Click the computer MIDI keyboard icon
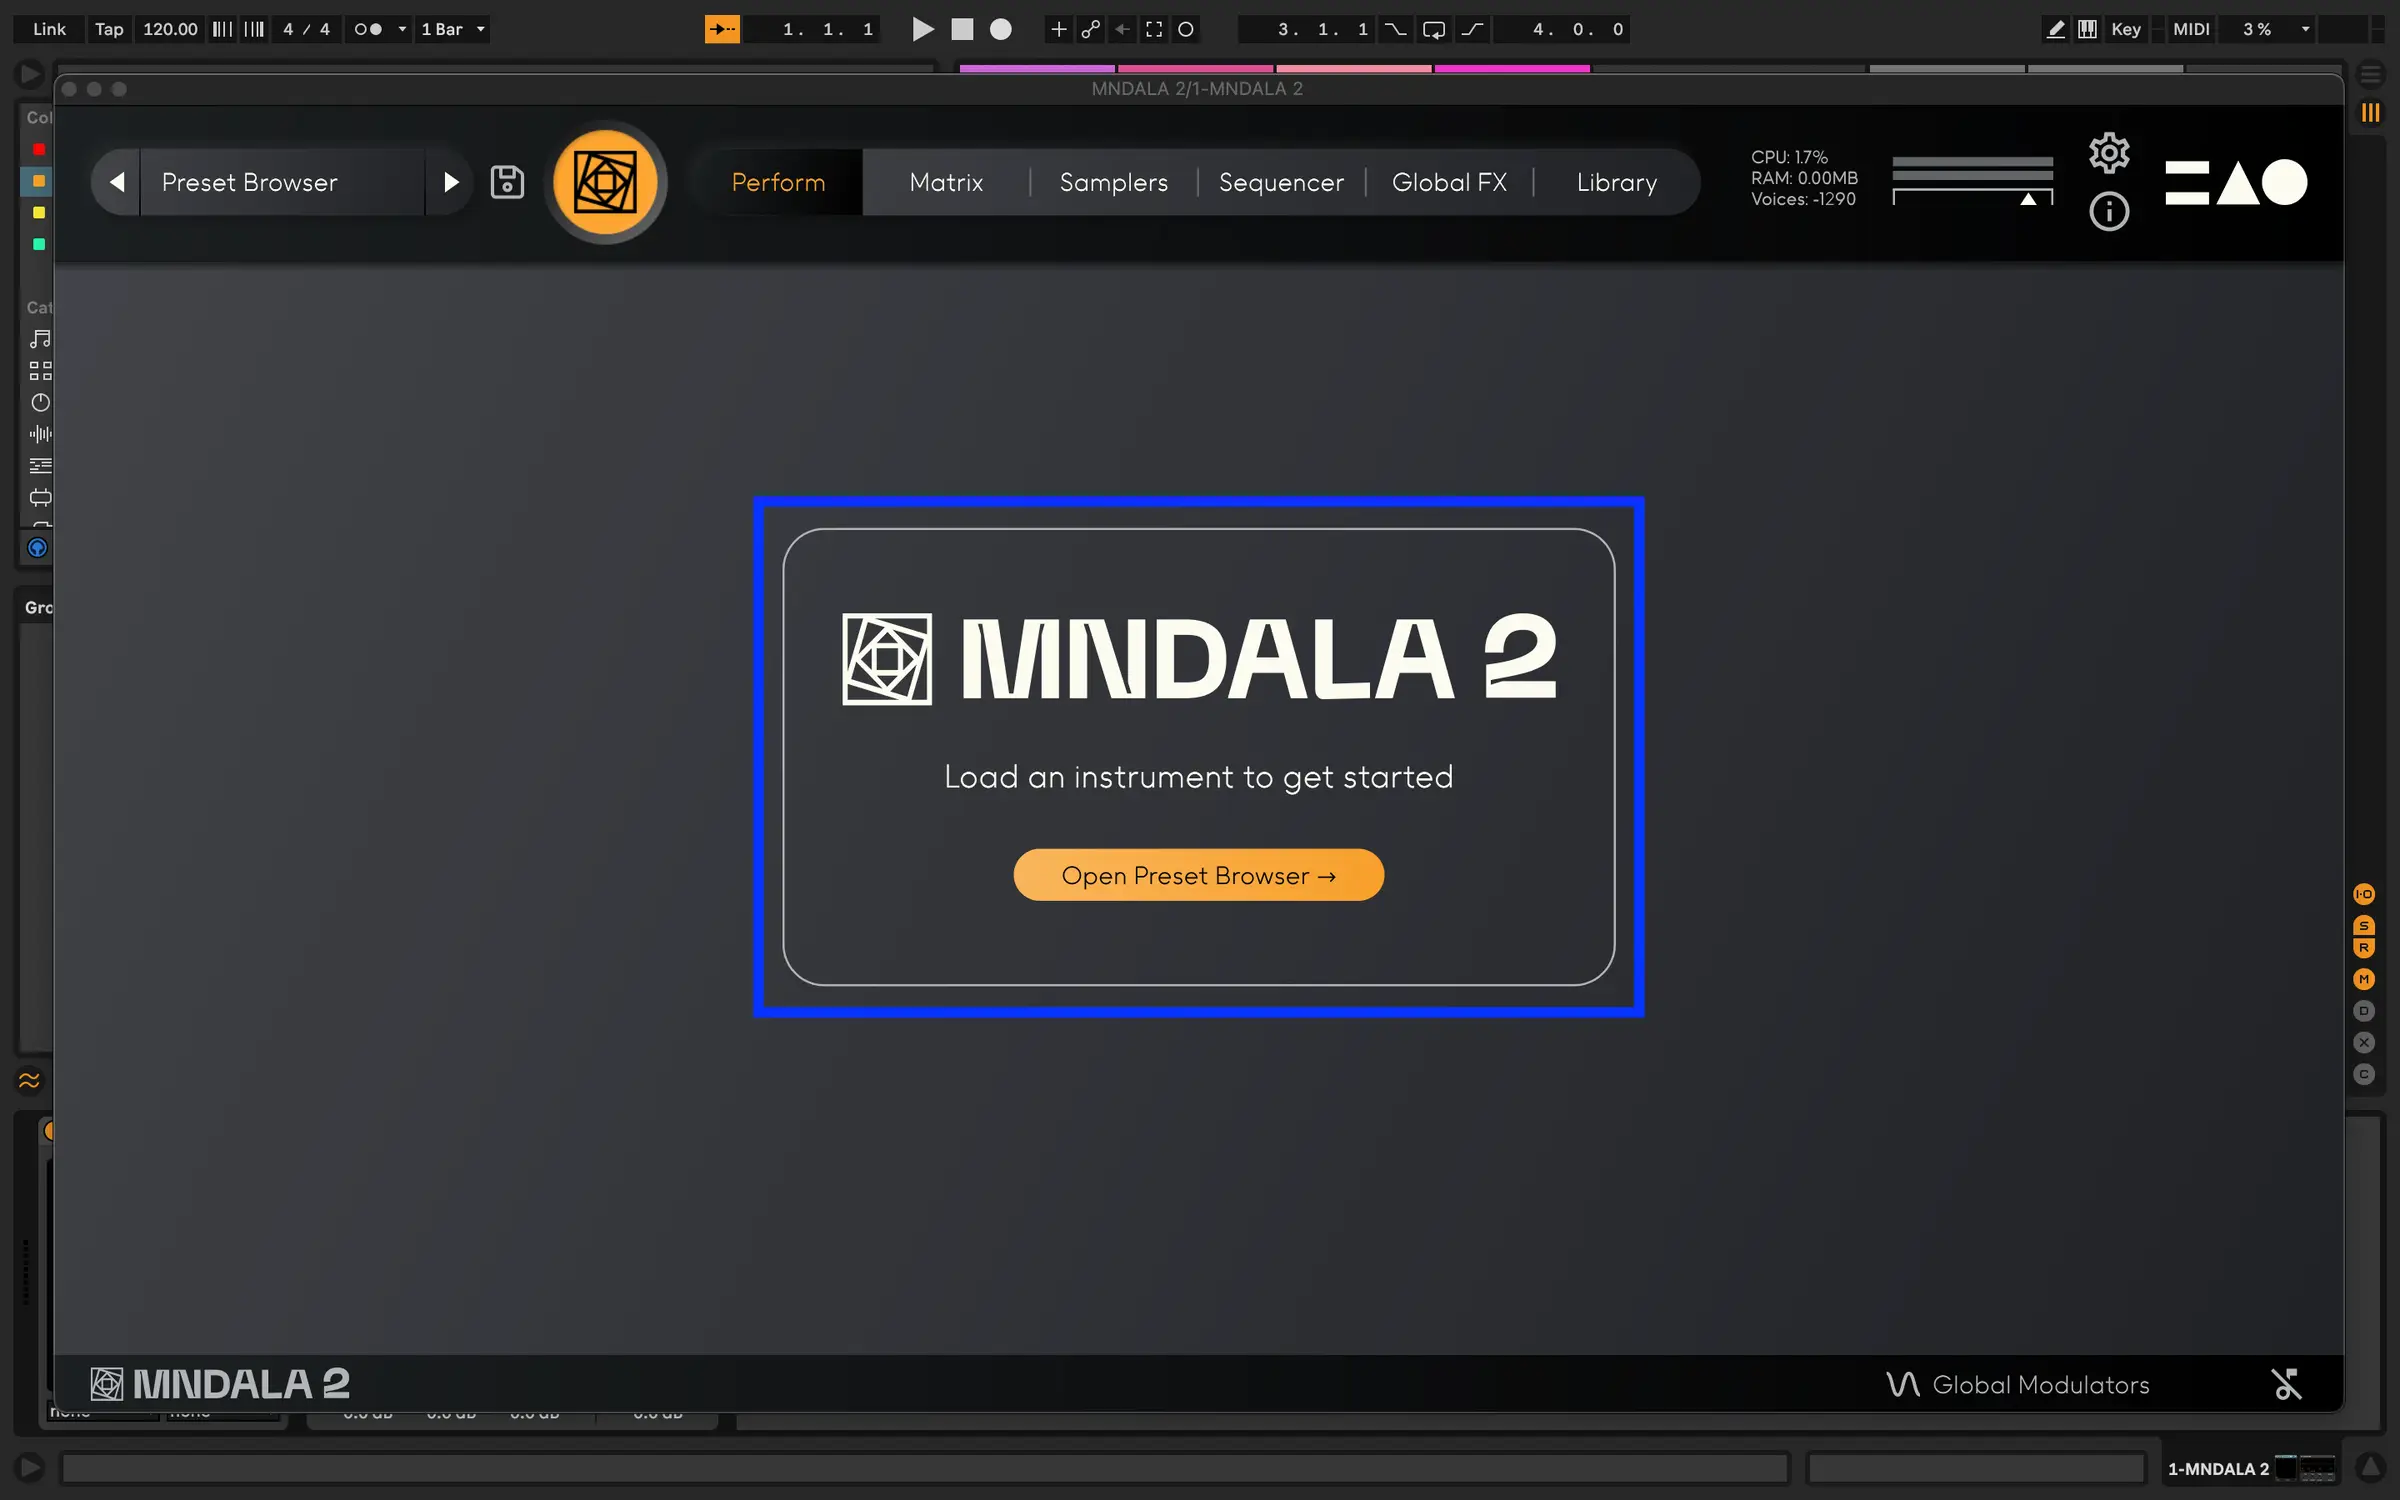The width and height of the screenshot is (2400, 1500). (x=2087, y=29)
